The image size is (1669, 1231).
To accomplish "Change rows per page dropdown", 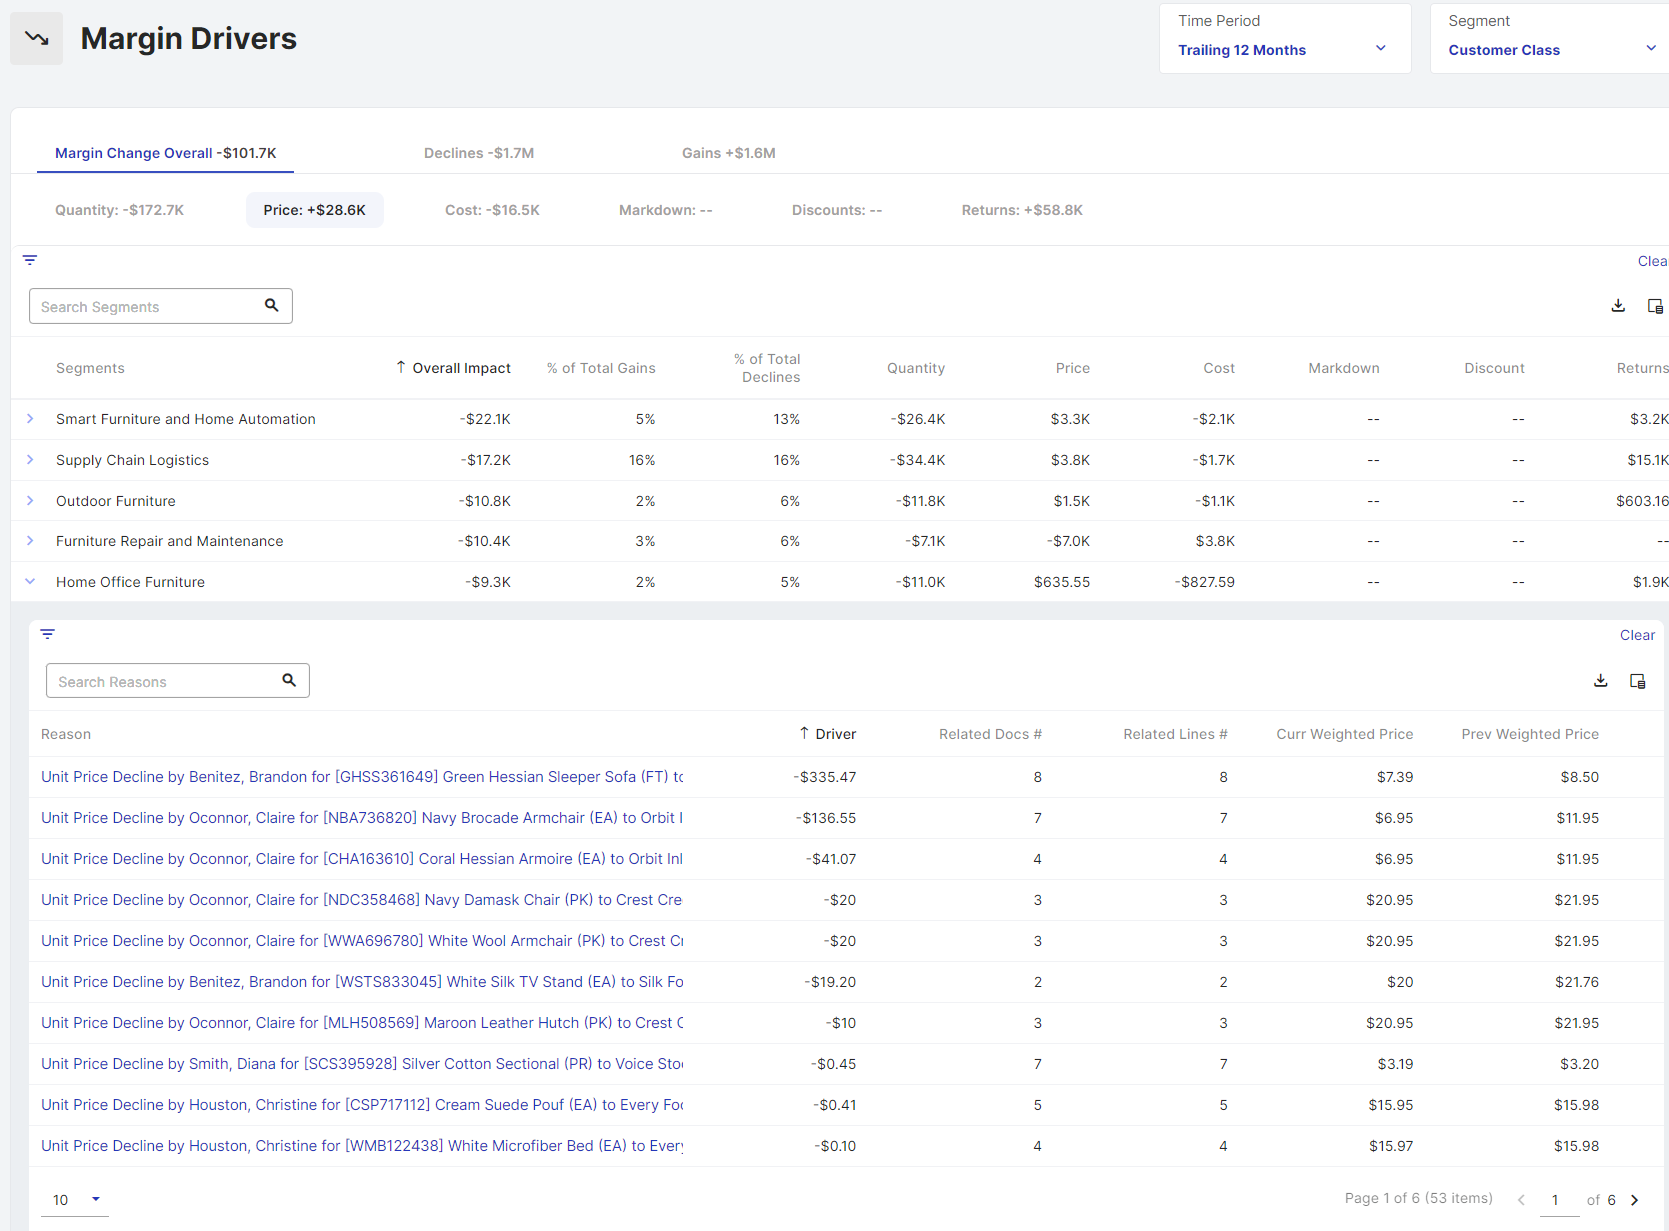I will click(x=77, y=1200).
